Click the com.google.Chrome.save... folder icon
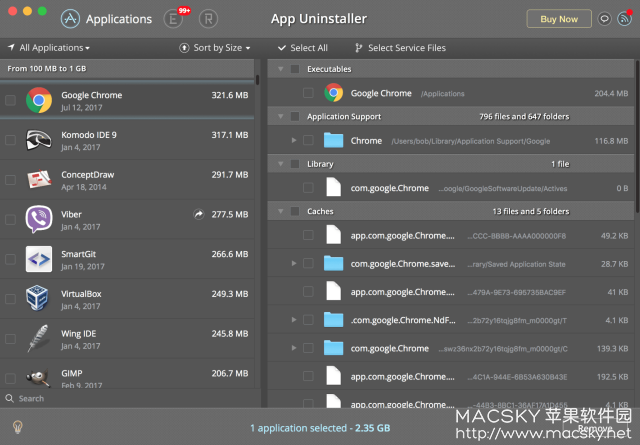The width and height of the screenshot is (640, 445). pyautogui.click(x=333, y=263)
